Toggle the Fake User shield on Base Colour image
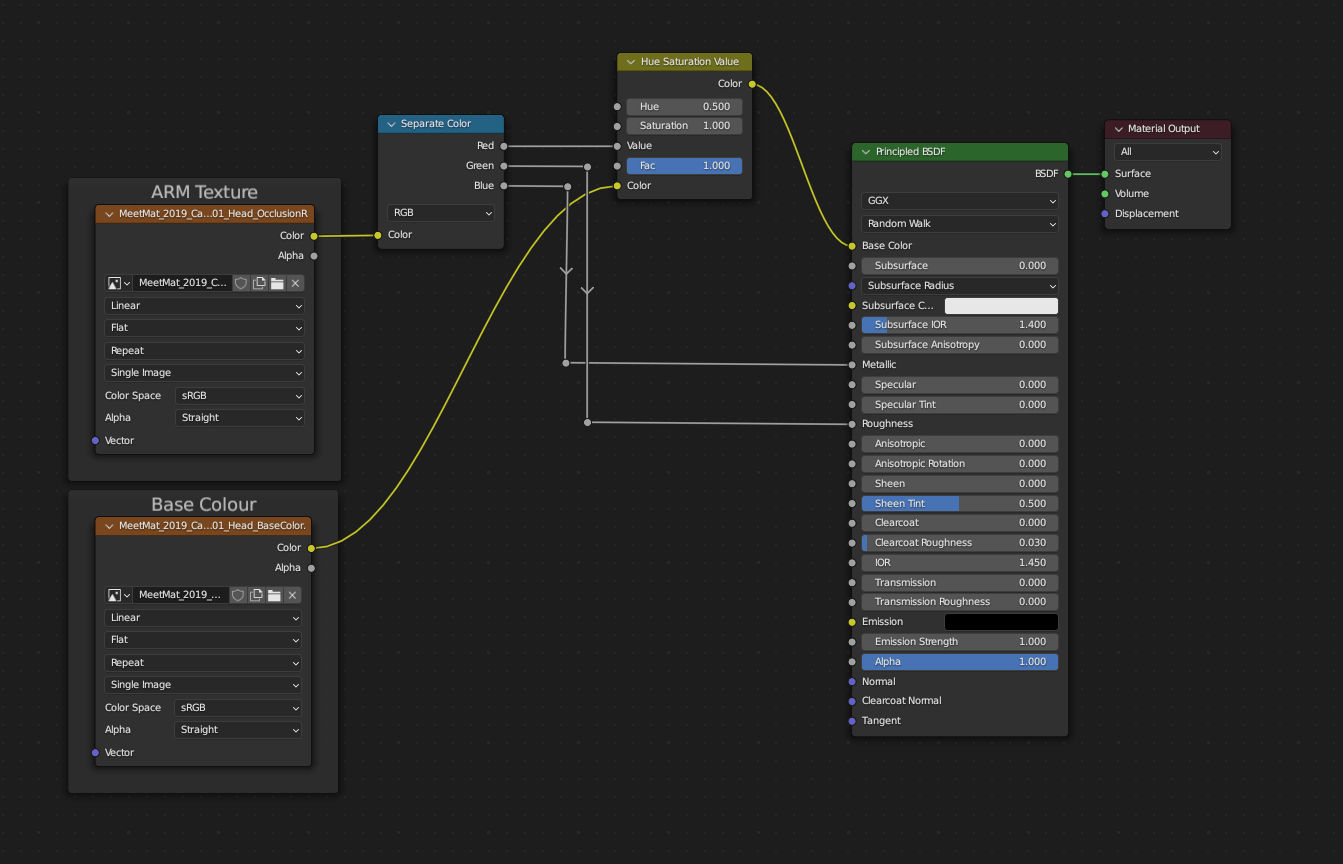The image size is (1343, 864). pos(240,595)
